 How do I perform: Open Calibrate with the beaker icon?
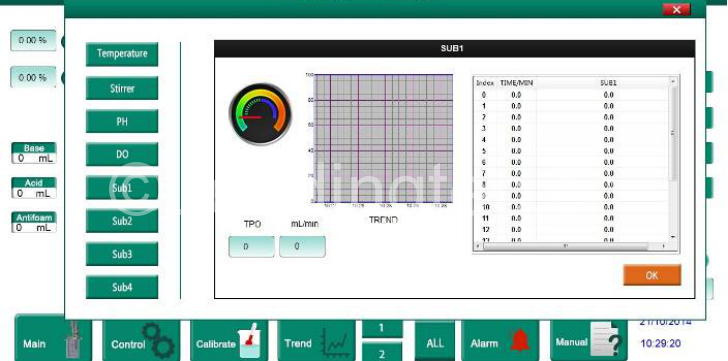[x=229, y=340]
